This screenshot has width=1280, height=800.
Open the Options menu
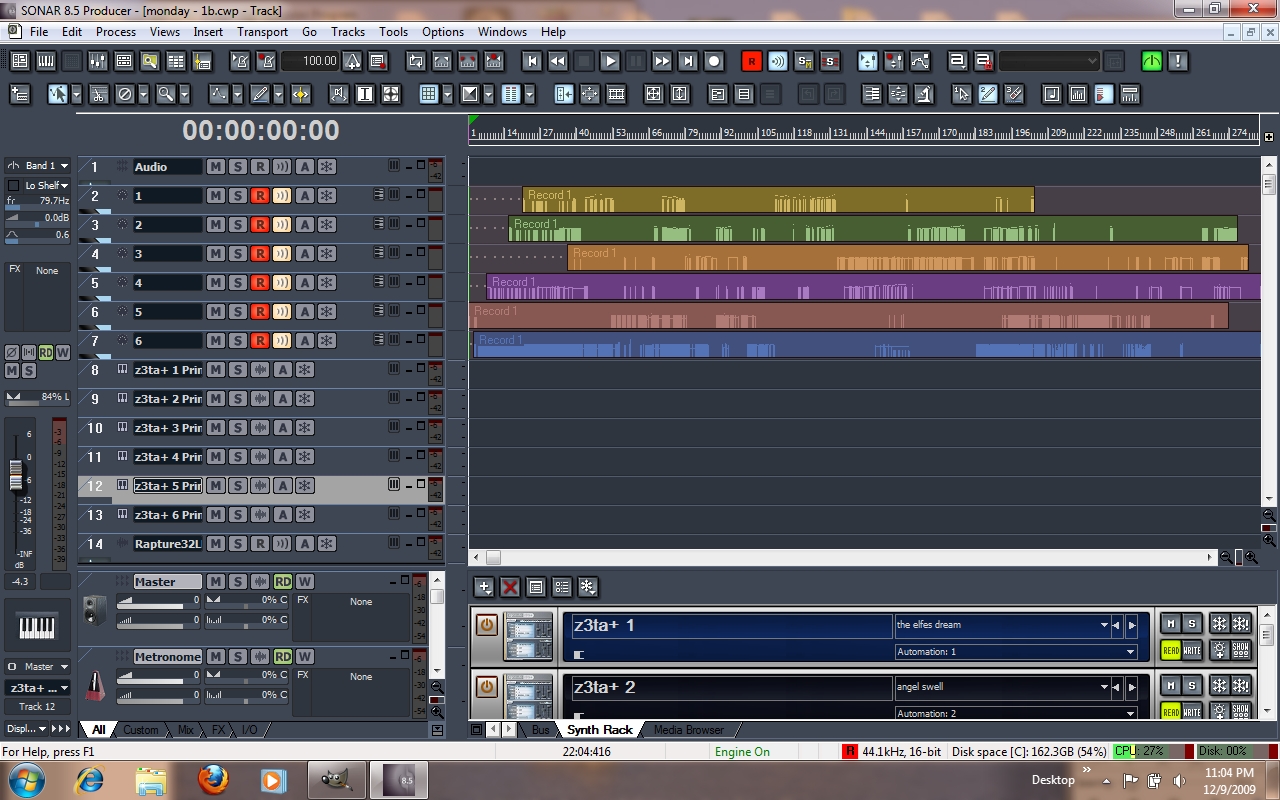click(442, 32)
